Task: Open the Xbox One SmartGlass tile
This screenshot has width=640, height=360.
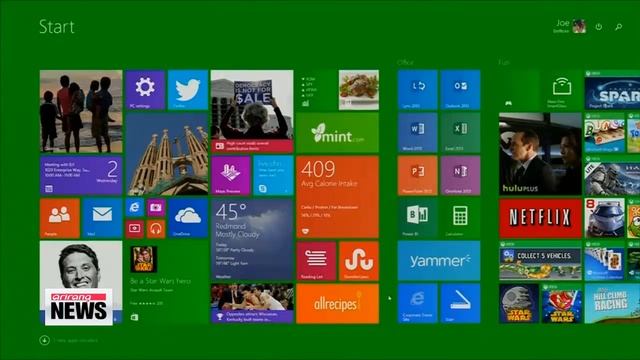Action: (562, 90)
